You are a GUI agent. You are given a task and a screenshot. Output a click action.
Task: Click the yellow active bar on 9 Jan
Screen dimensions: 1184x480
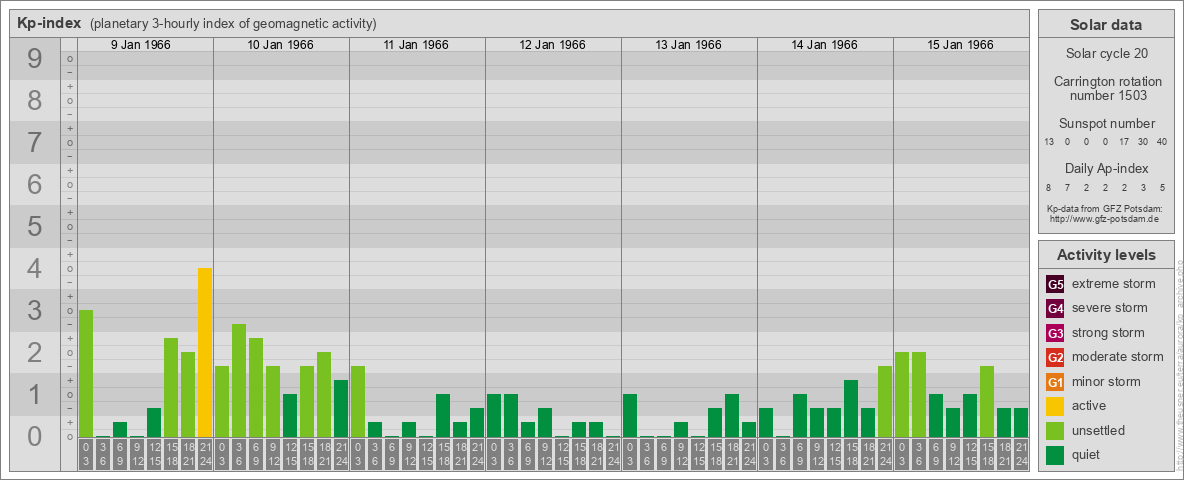[205, 352]
